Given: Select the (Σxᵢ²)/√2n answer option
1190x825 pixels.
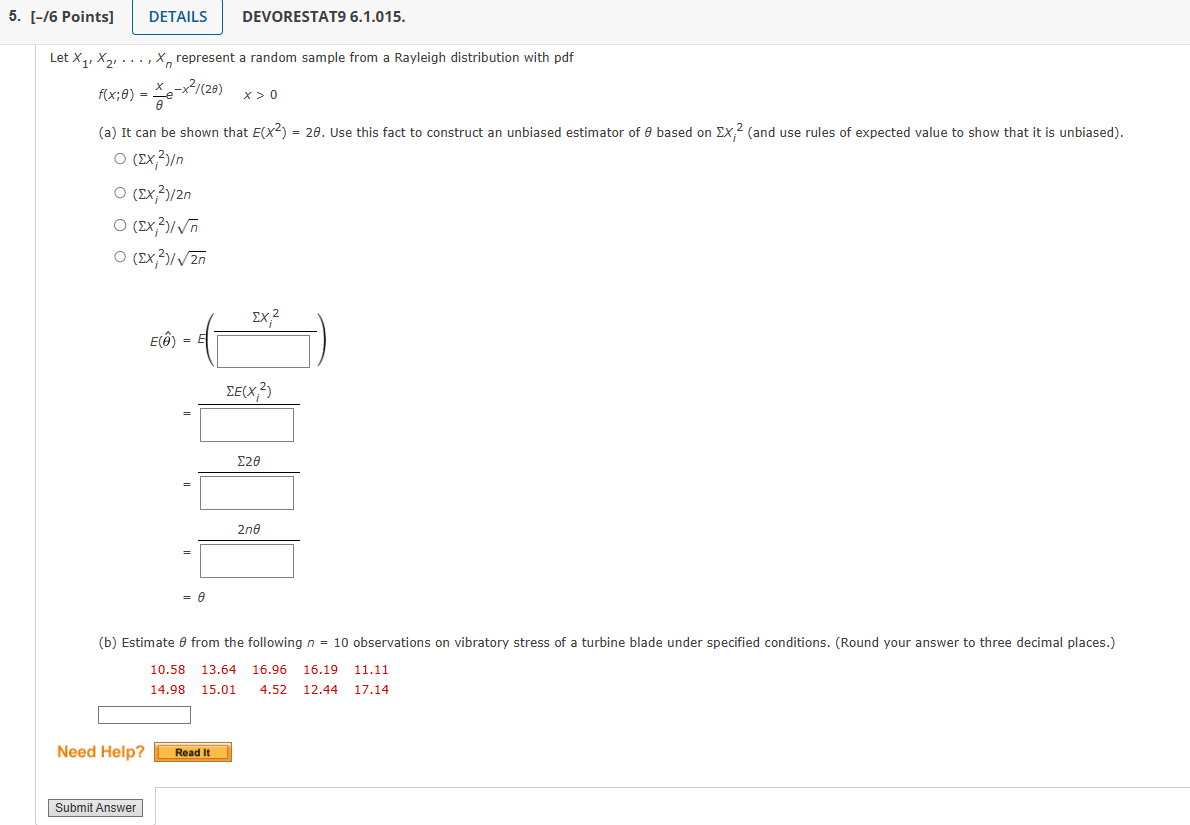Looking at the screenshot, I should tap(120, 257).
